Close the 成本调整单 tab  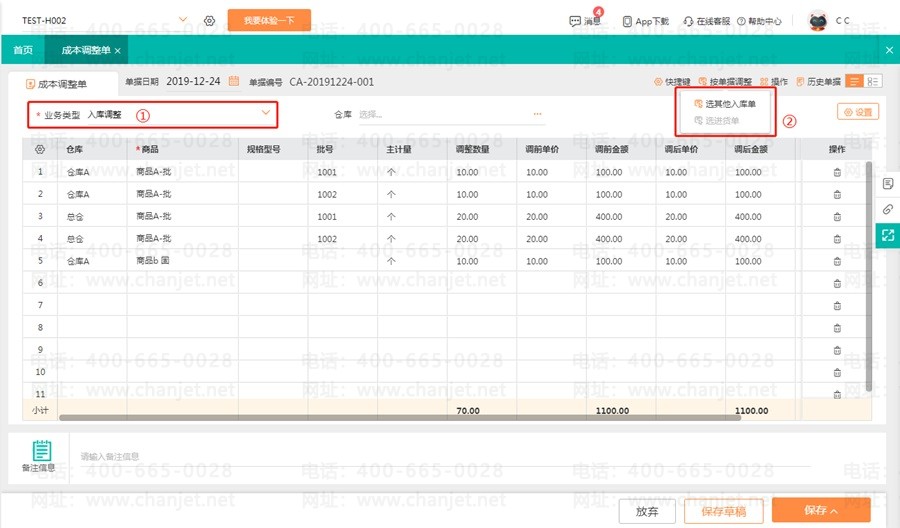118,51
